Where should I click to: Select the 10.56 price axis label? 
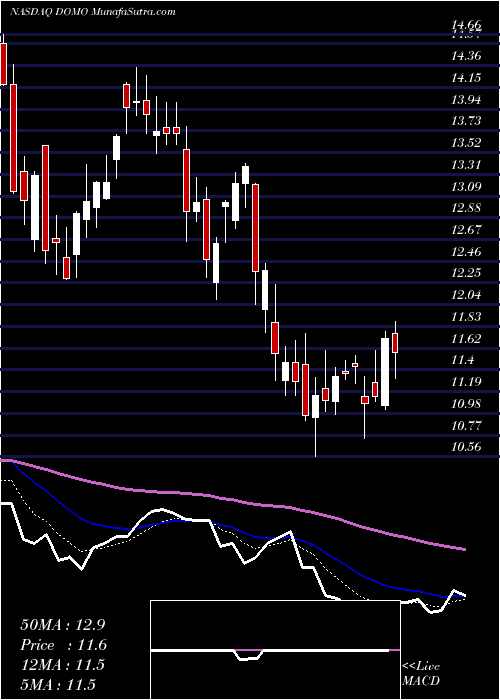(x=467, y=446)
